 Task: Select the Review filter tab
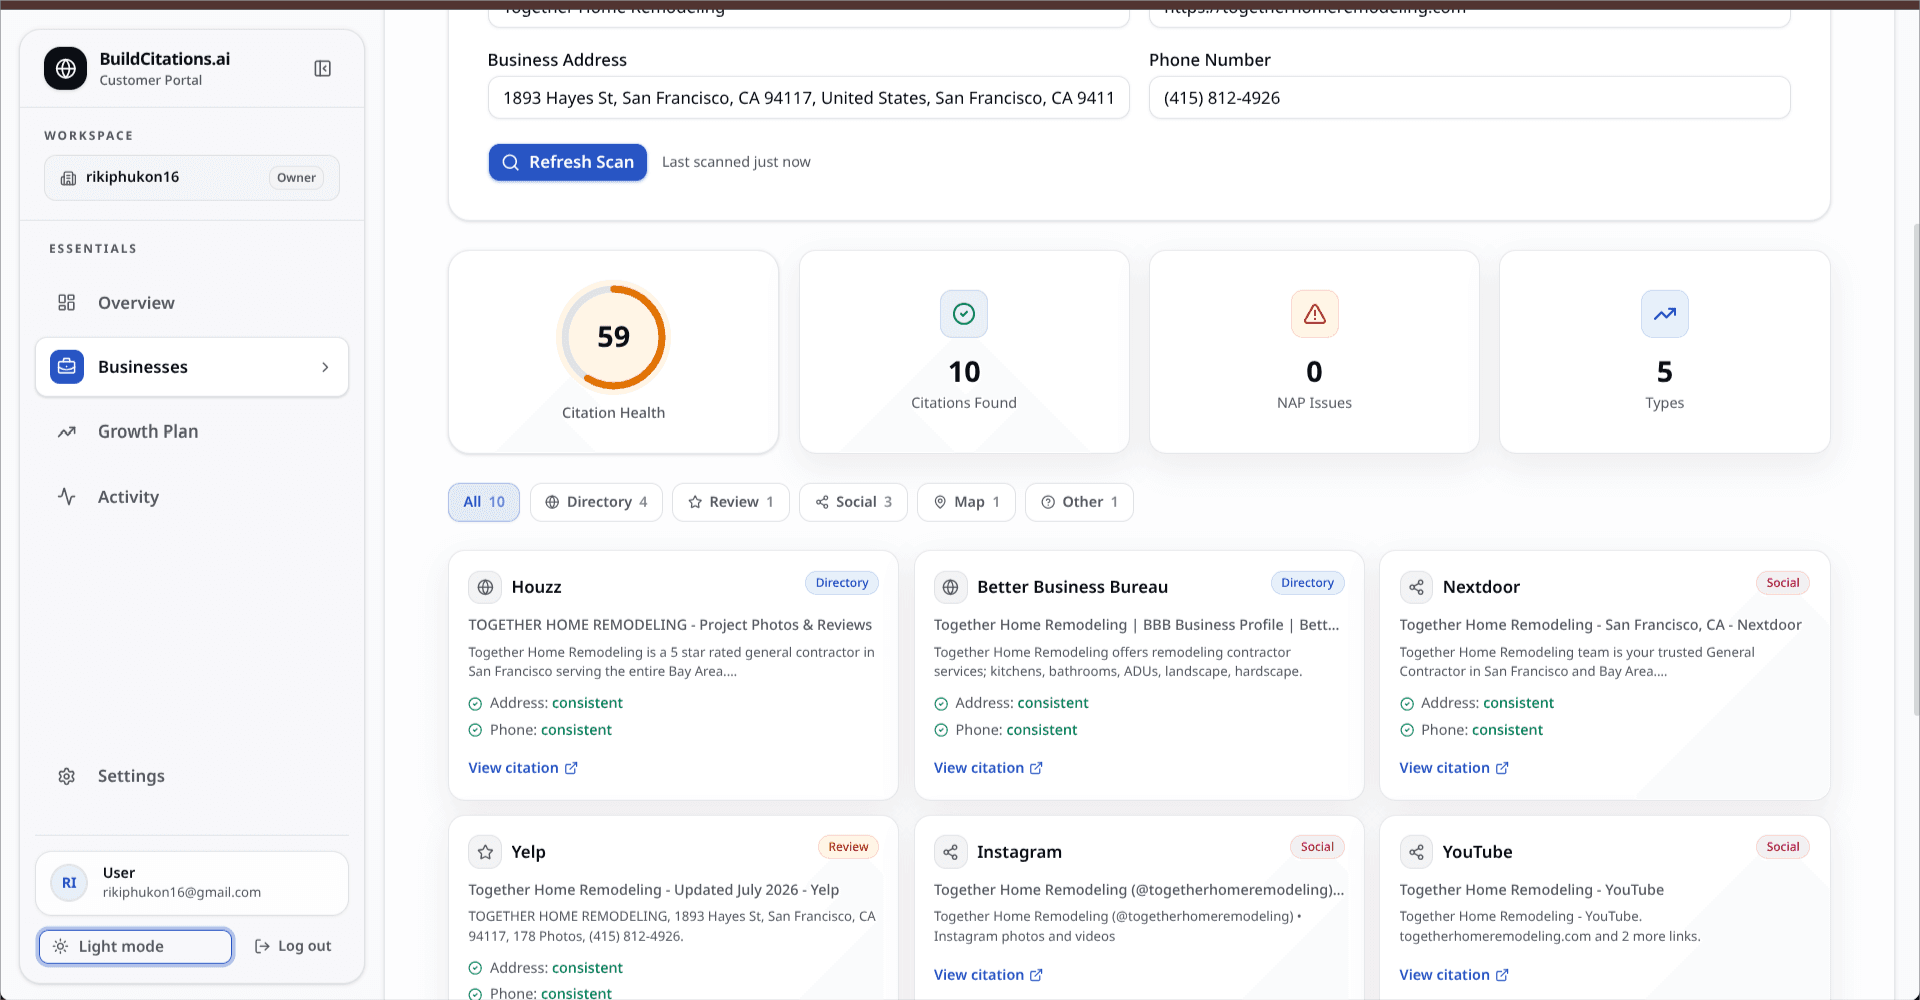[731, 502]
